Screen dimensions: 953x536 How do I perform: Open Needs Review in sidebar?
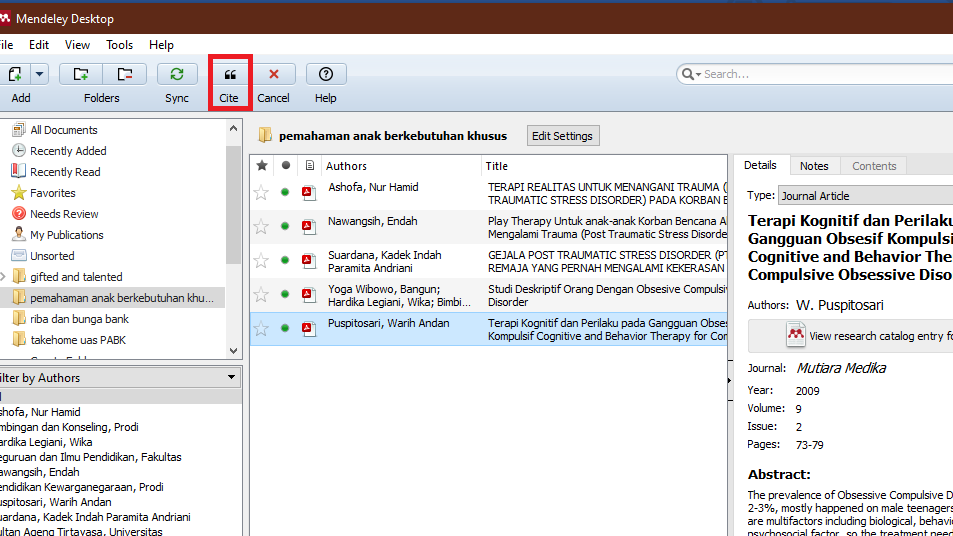tap(64, 214)
